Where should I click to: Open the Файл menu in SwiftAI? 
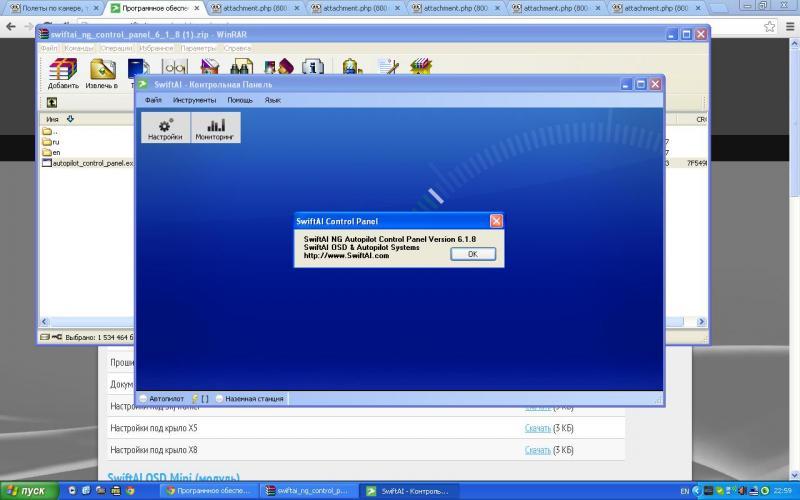[x=152, y=100]
